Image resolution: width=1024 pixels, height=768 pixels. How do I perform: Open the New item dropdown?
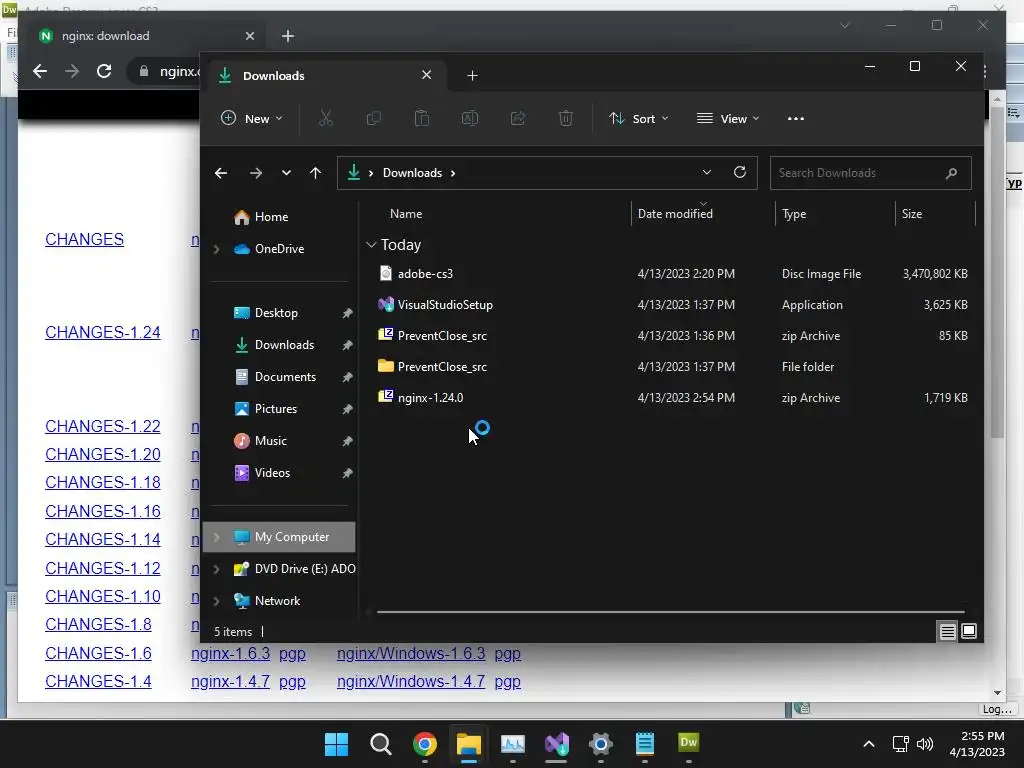251,118
